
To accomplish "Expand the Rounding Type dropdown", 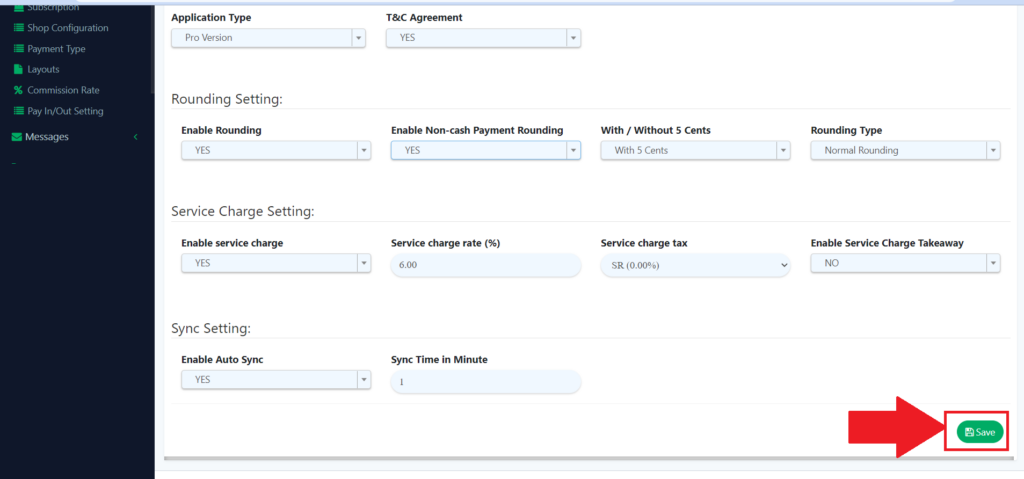I will click(x=905, y=150).
